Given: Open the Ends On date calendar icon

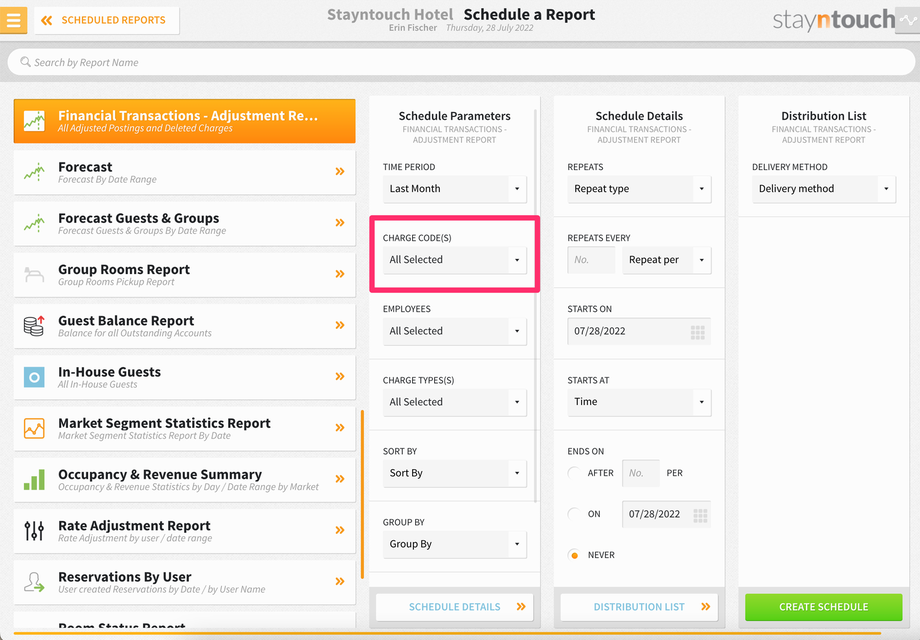Looking at the screenshot, I should pos(700,515).
